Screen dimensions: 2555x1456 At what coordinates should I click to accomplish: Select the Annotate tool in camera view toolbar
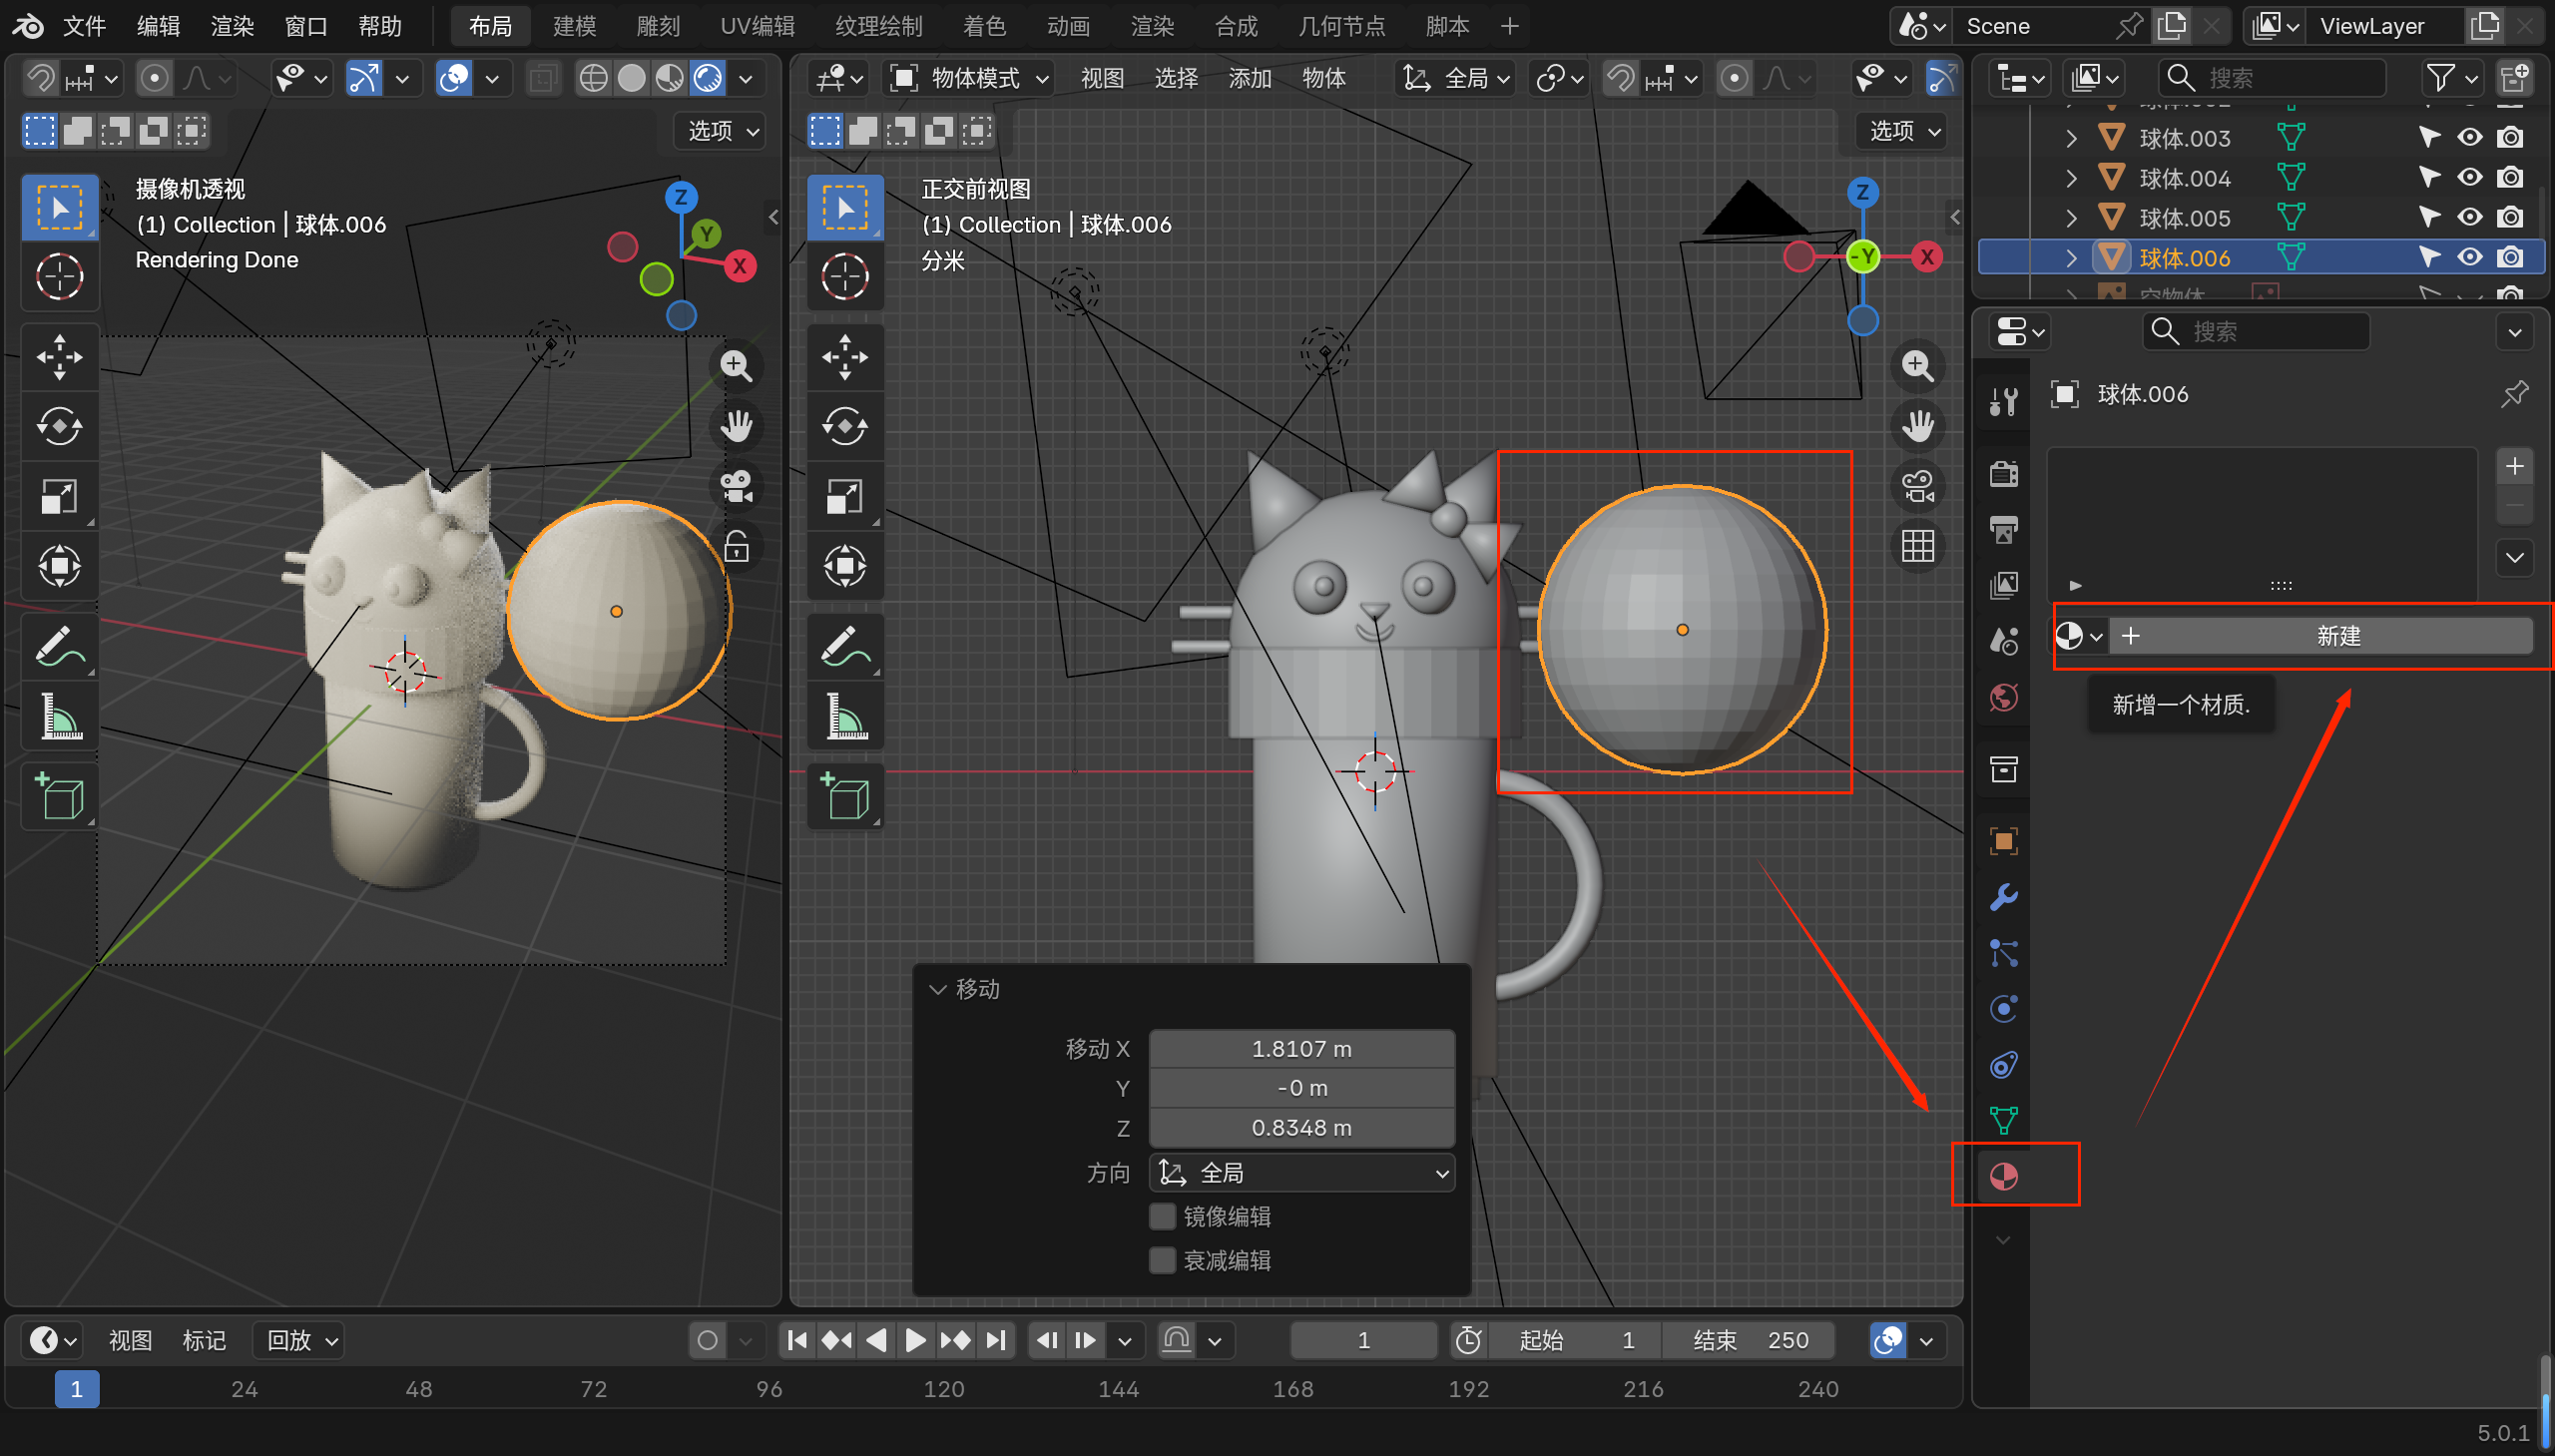point(59,647)
